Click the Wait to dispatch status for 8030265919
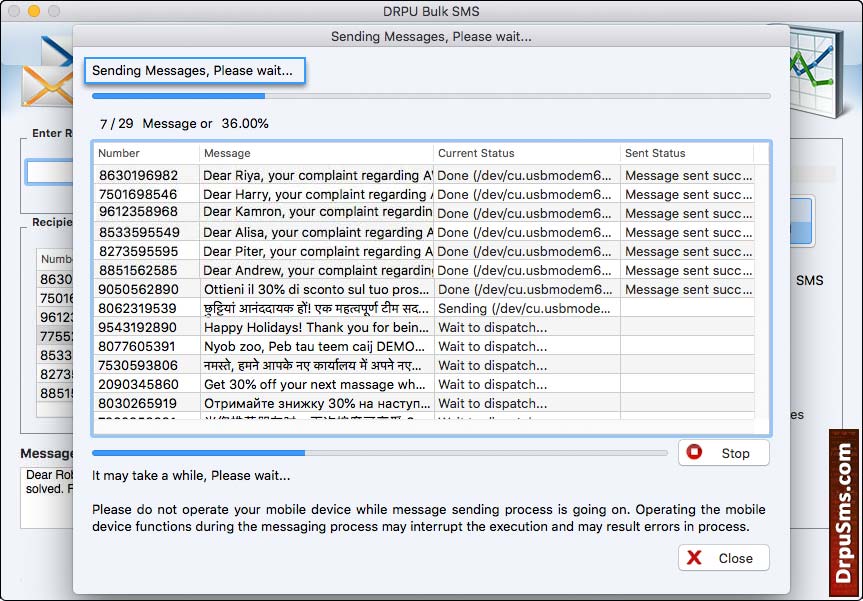Image resolution: width=863 pixels, height=601 pixels. pyautogui.click(x=527, y=403)
